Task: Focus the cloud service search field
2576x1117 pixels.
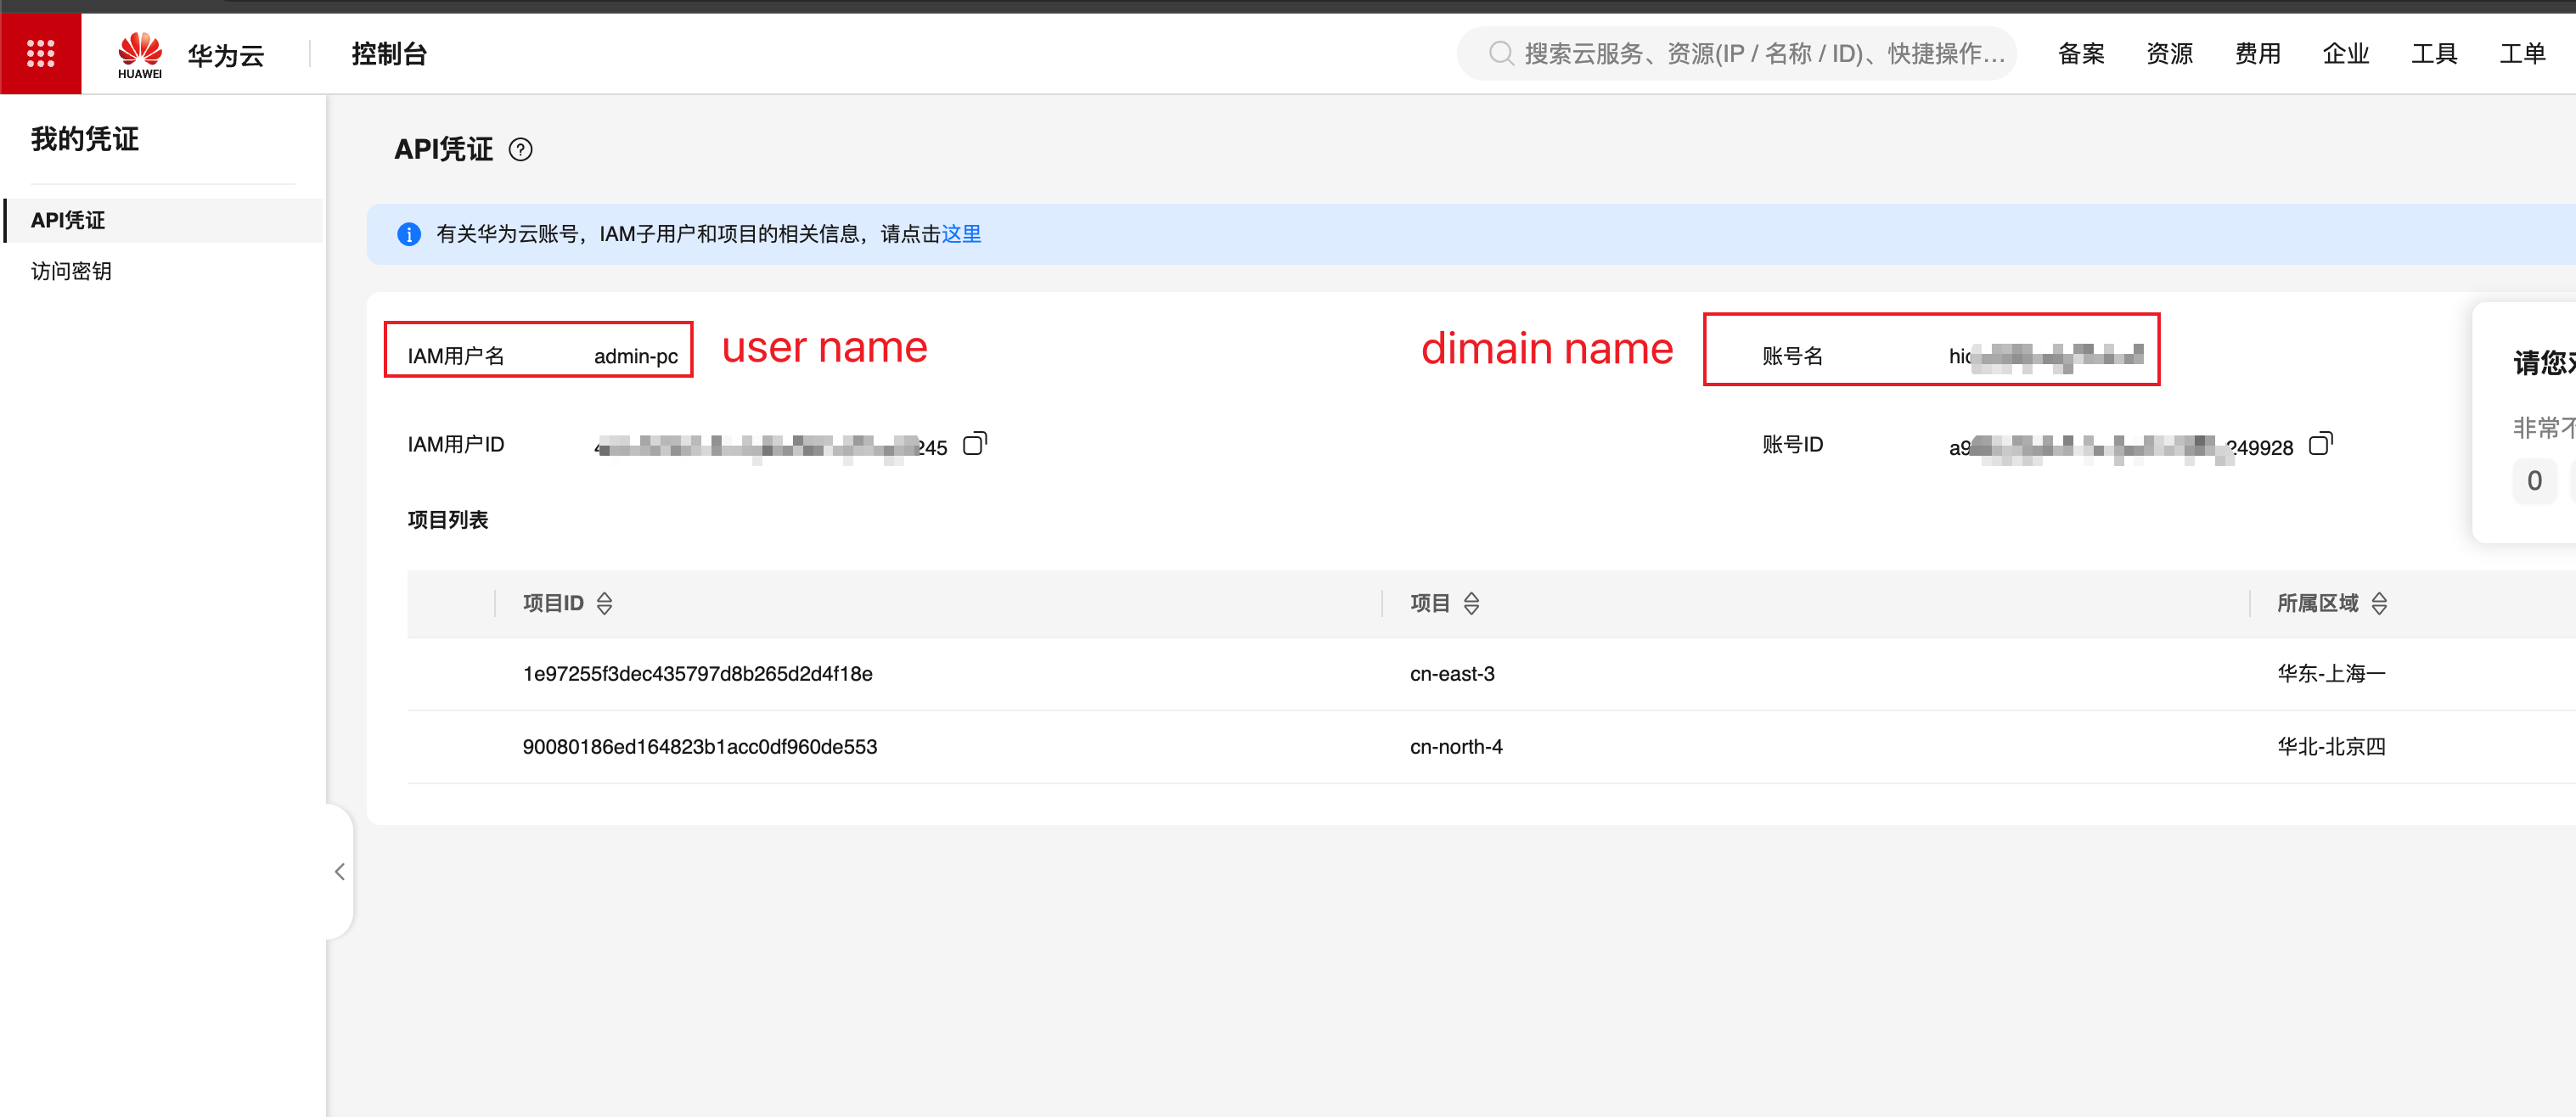Action: (1762, 53)
